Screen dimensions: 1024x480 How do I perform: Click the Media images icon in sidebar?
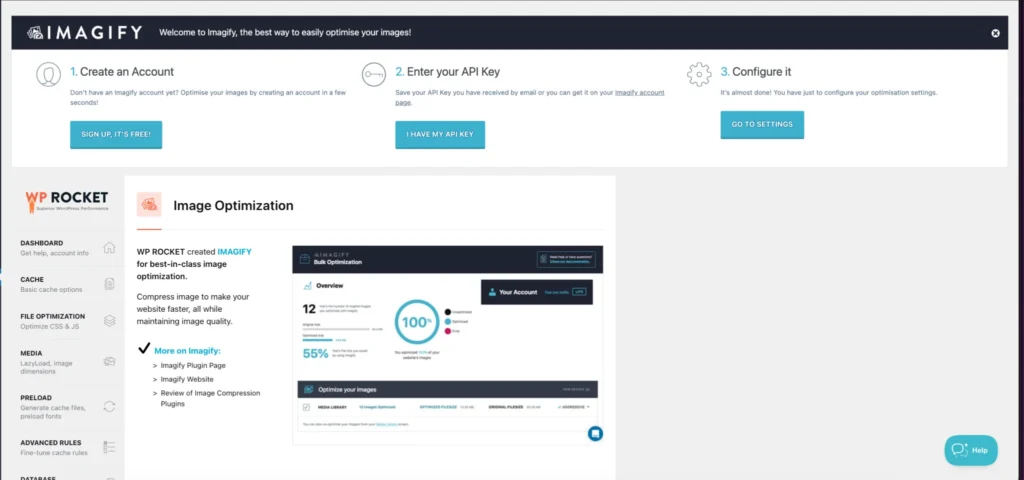pyautogui.click(x=109, y=358)
